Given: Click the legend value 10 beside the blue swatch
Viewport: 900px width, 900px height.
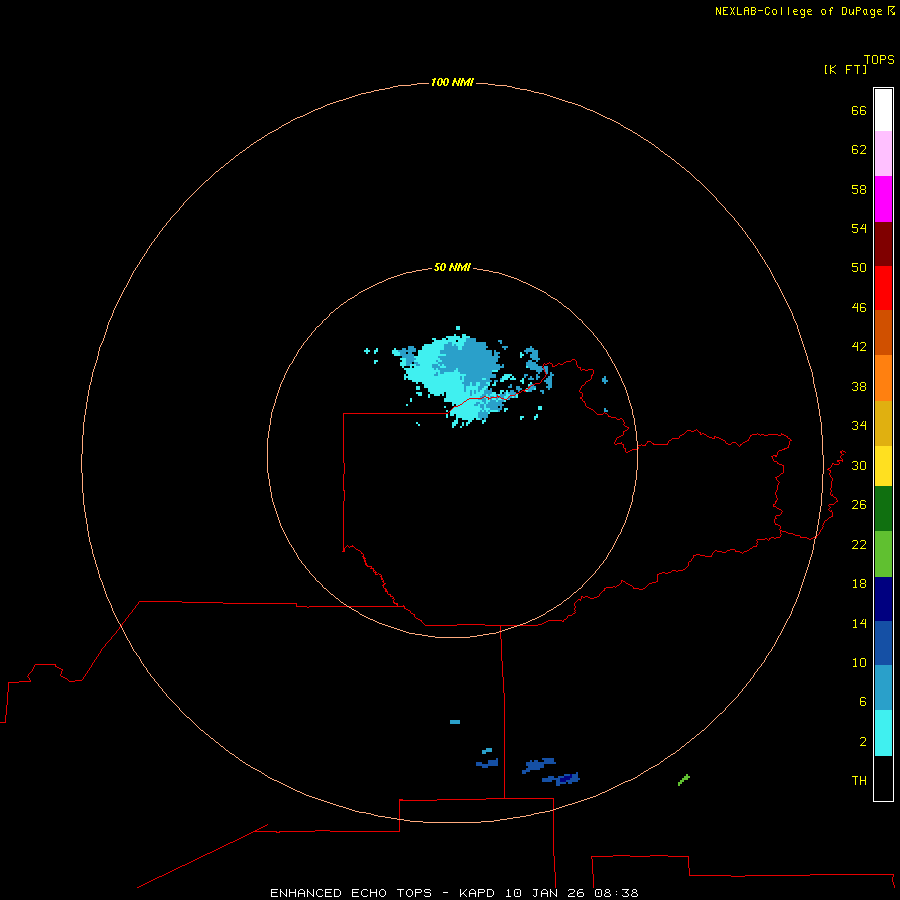Looking at the screenshot, I should click(859, 662).
